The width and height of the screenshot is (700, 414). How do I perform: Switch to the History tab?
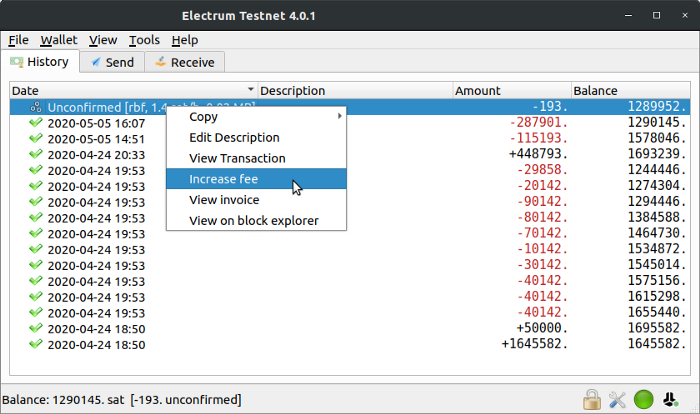point(40,62)
